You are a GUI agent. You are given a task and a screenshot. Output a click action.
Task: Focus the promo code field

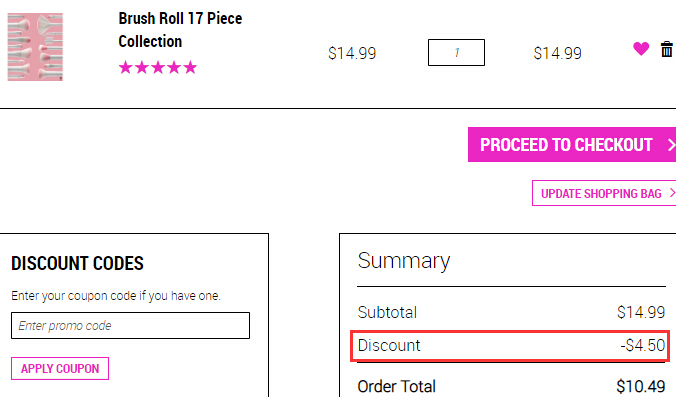[130, 325]
